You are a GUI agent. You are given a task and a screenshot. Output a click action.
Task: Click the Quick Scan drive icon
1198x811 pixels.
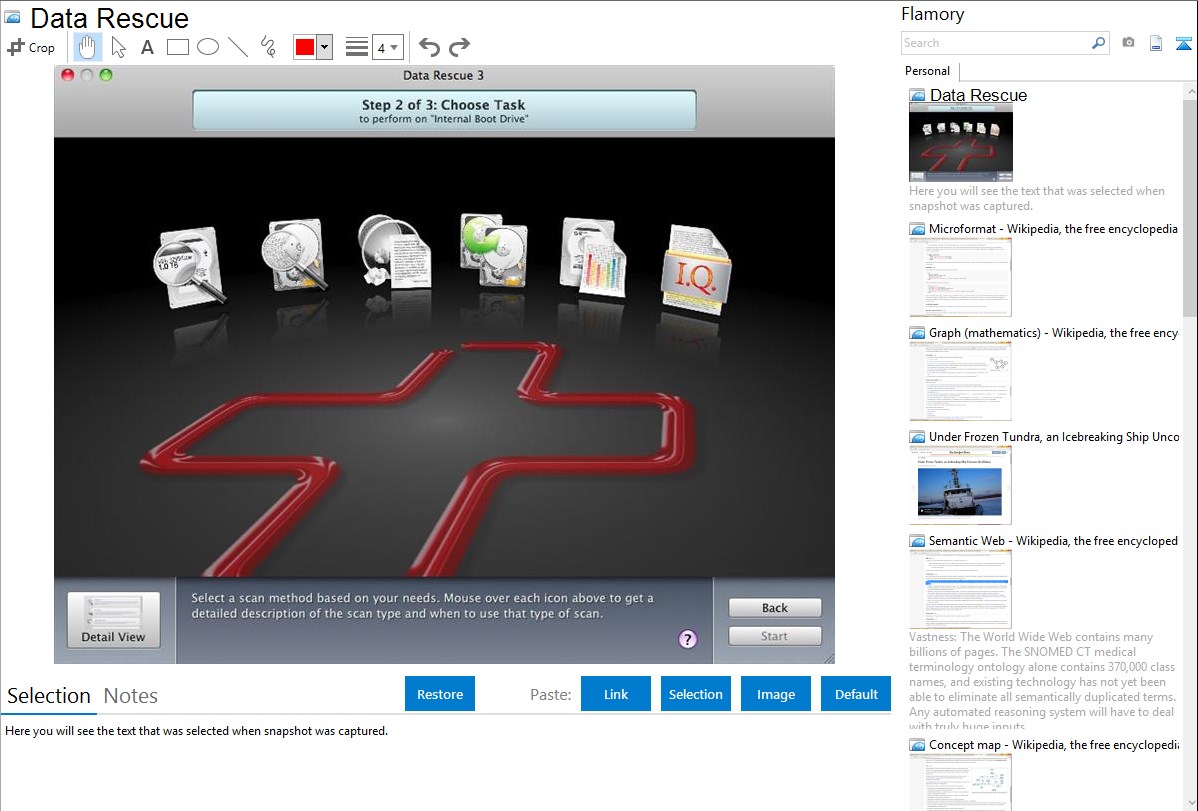pyautogui.click(x=189, y=268)
